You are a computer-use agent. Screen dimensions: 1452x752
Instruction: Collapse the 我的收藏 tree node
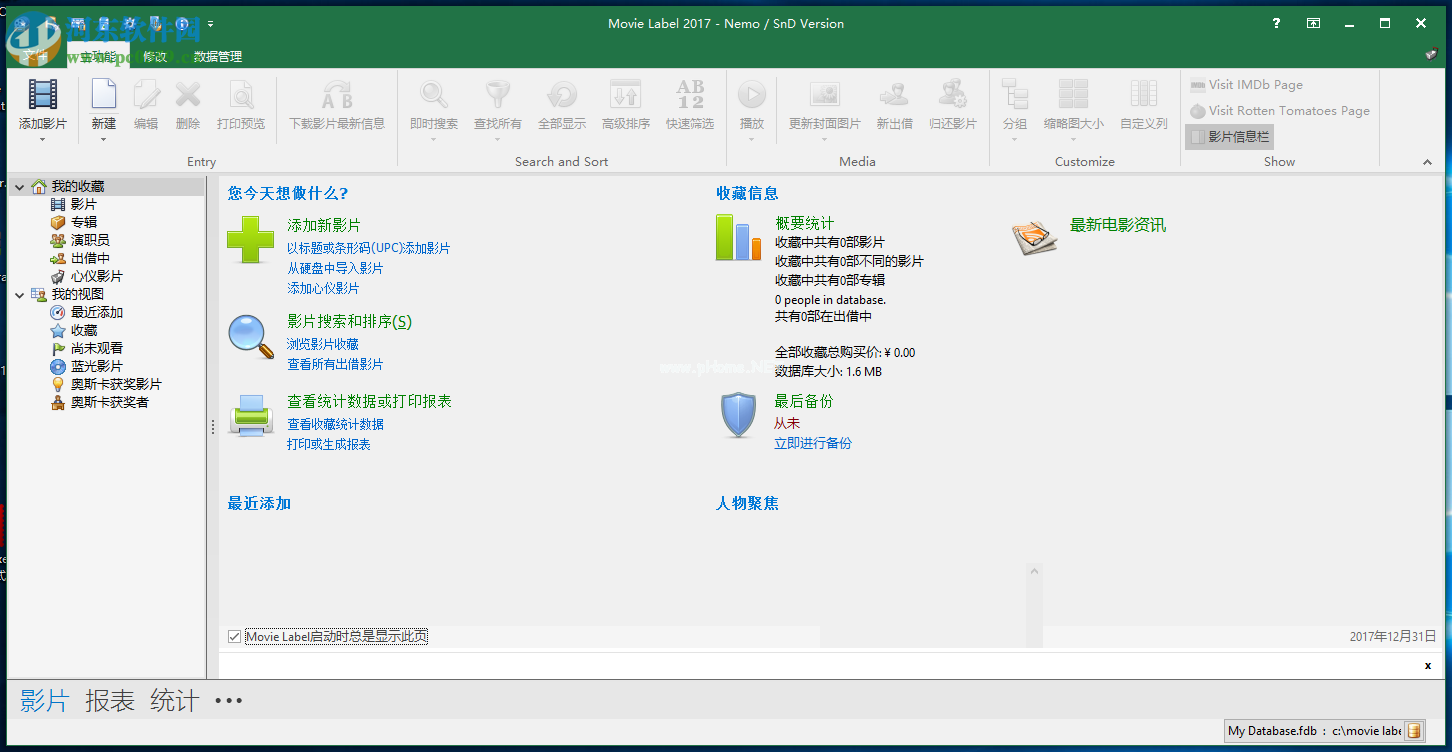(20, 186)
